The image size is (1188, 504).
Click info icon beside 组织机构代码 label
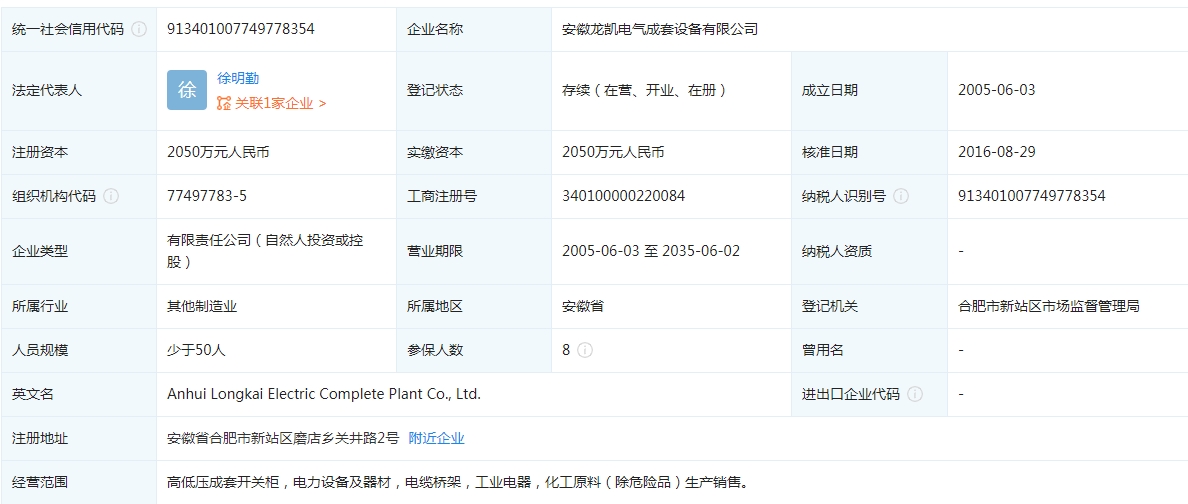click(x=111, y=196)
